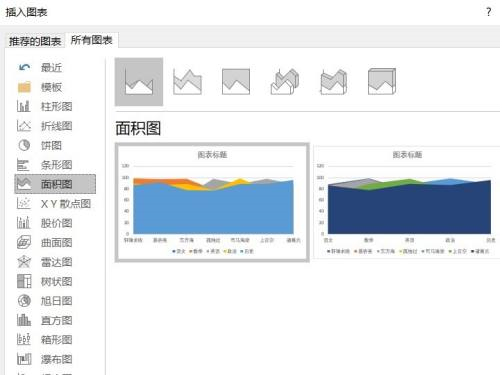
Task: Pick the 3-D stacked area subtype
Action: tap(333, 82)
